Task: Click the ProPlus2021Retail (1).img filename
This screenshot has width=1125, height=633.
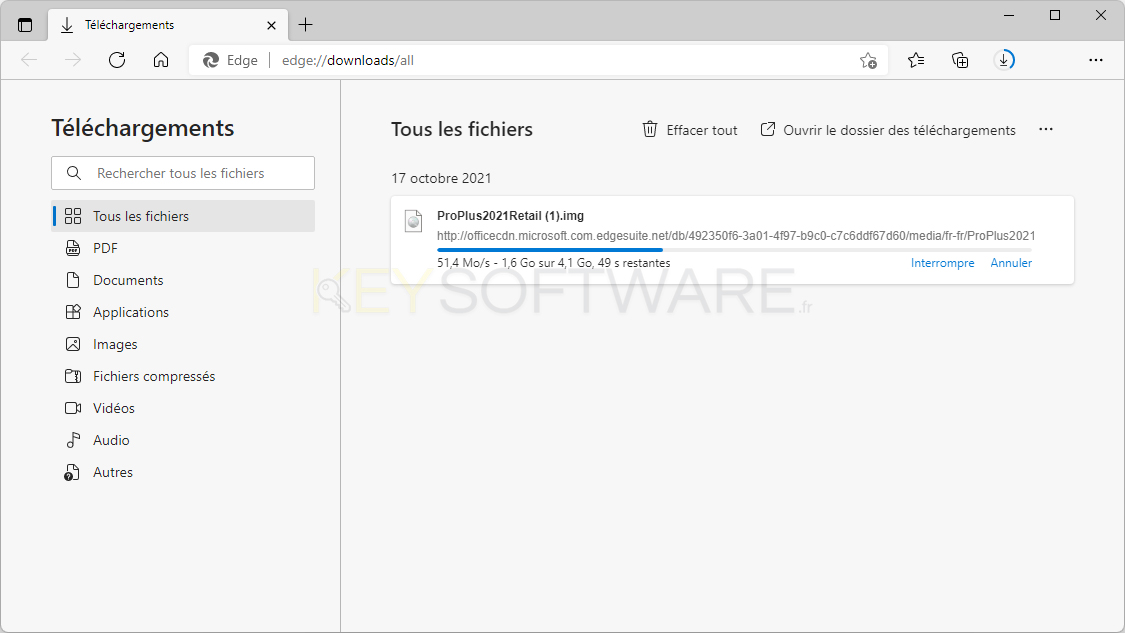Action: pos(510,215)
